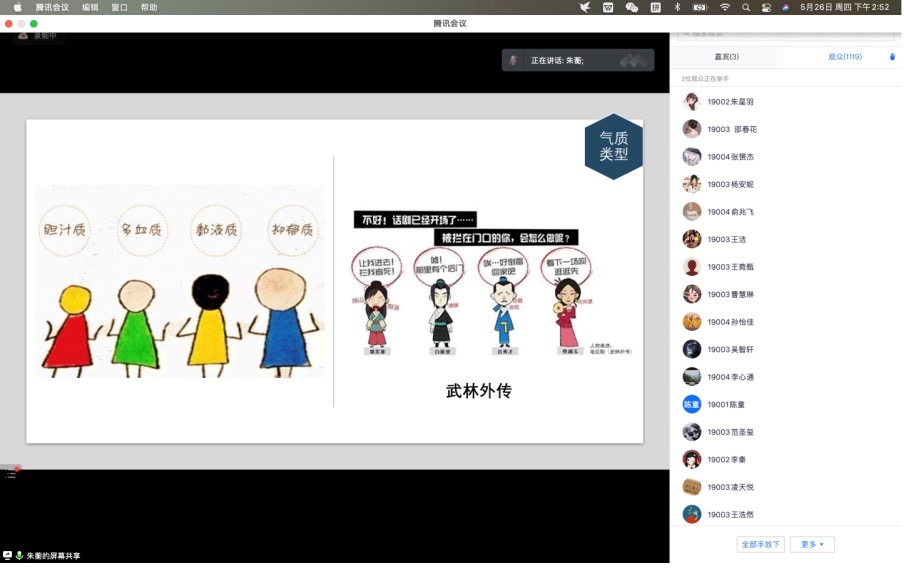Click the 胆汁质 circle label on slide
Image resolution: width=904 pixels, height=568 pixels.
click(65, 230)
